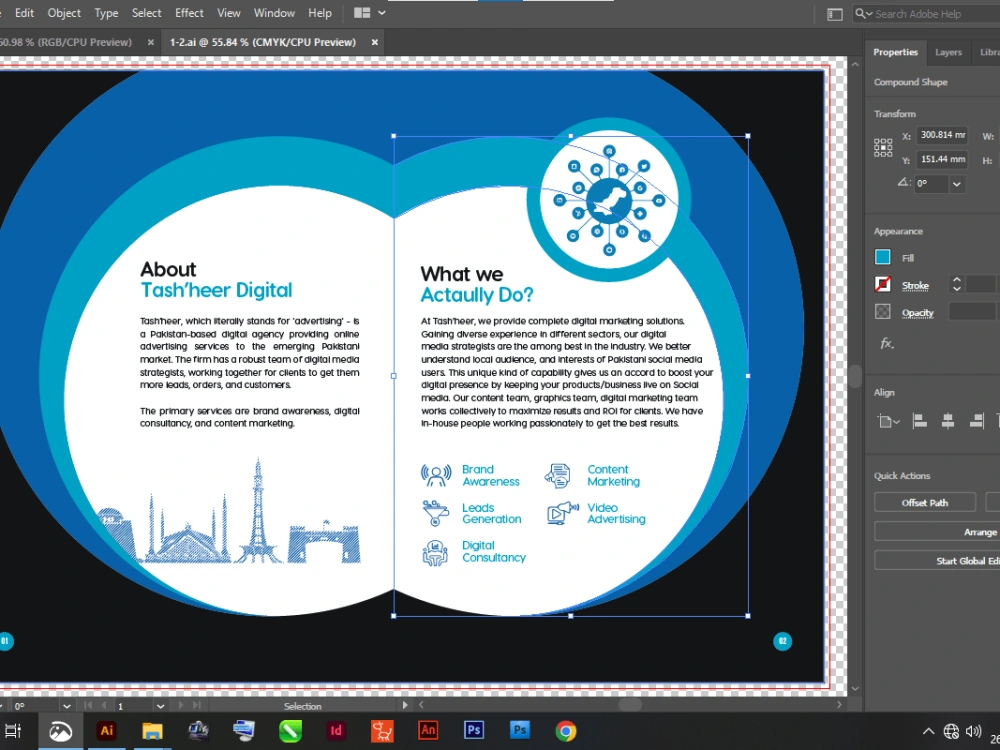Open the View menu
The image size is (1000, 750).
click(x=228, y=13)
